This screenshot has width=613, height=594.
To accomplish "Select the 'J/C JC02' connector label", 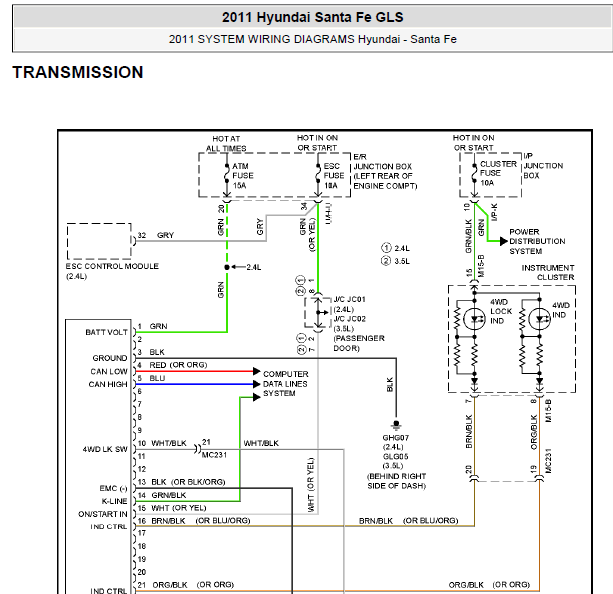I will (x=349, y=319).
